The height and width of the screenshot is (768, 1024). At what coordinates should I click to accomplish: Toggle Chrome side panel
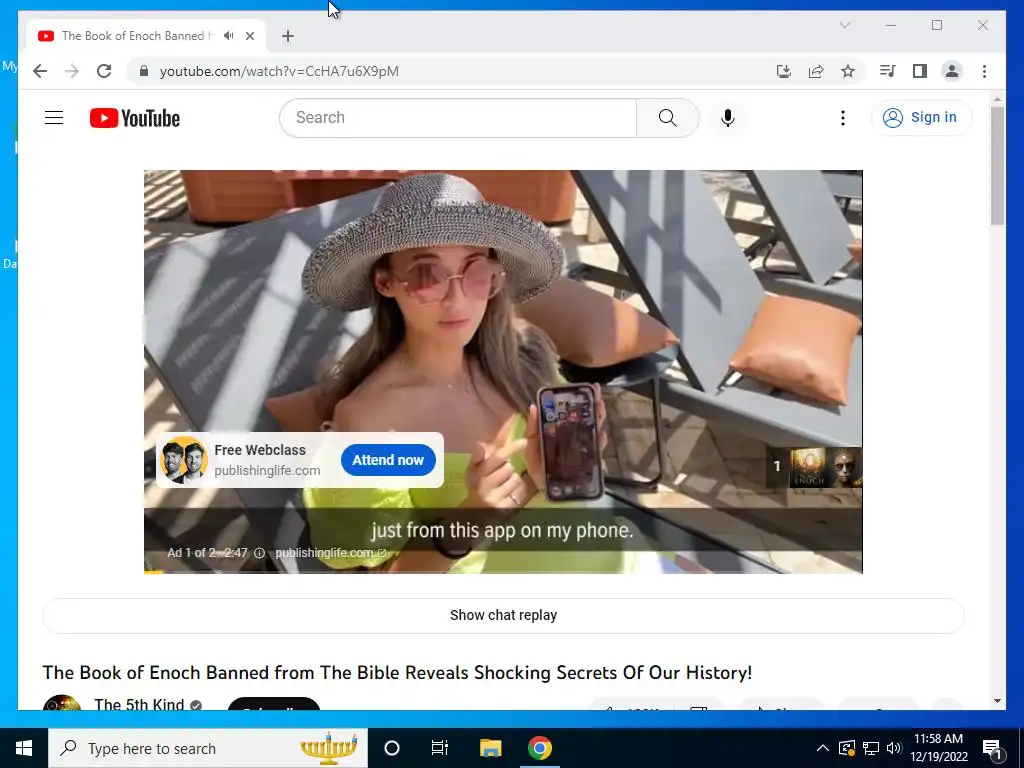[x=920, y=71]
